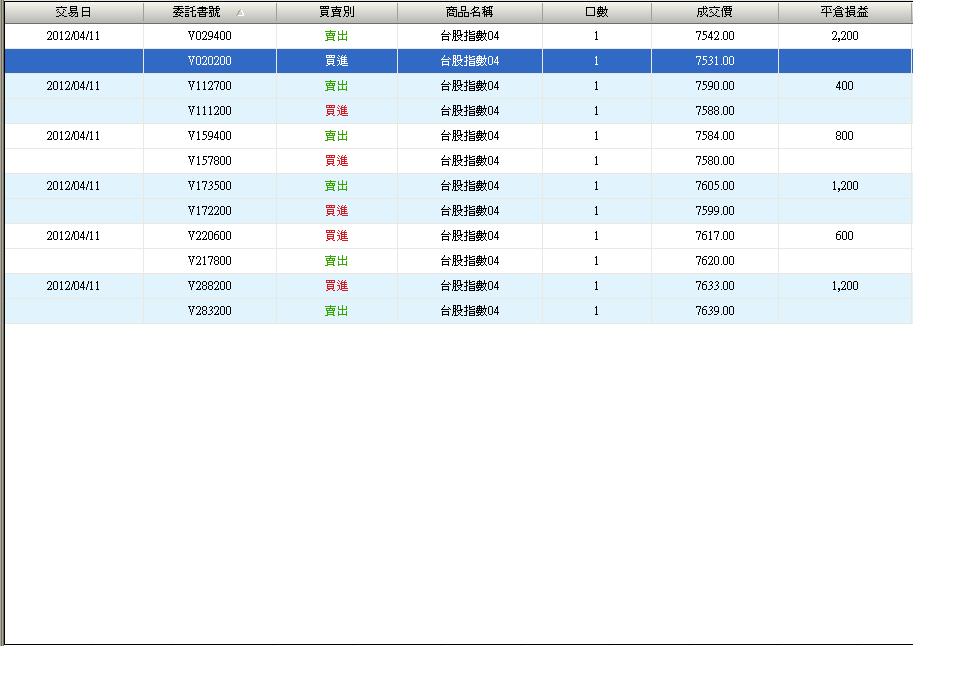
Task: Click 賣出 in V029400 row
Action: click(x=337, y=36)
